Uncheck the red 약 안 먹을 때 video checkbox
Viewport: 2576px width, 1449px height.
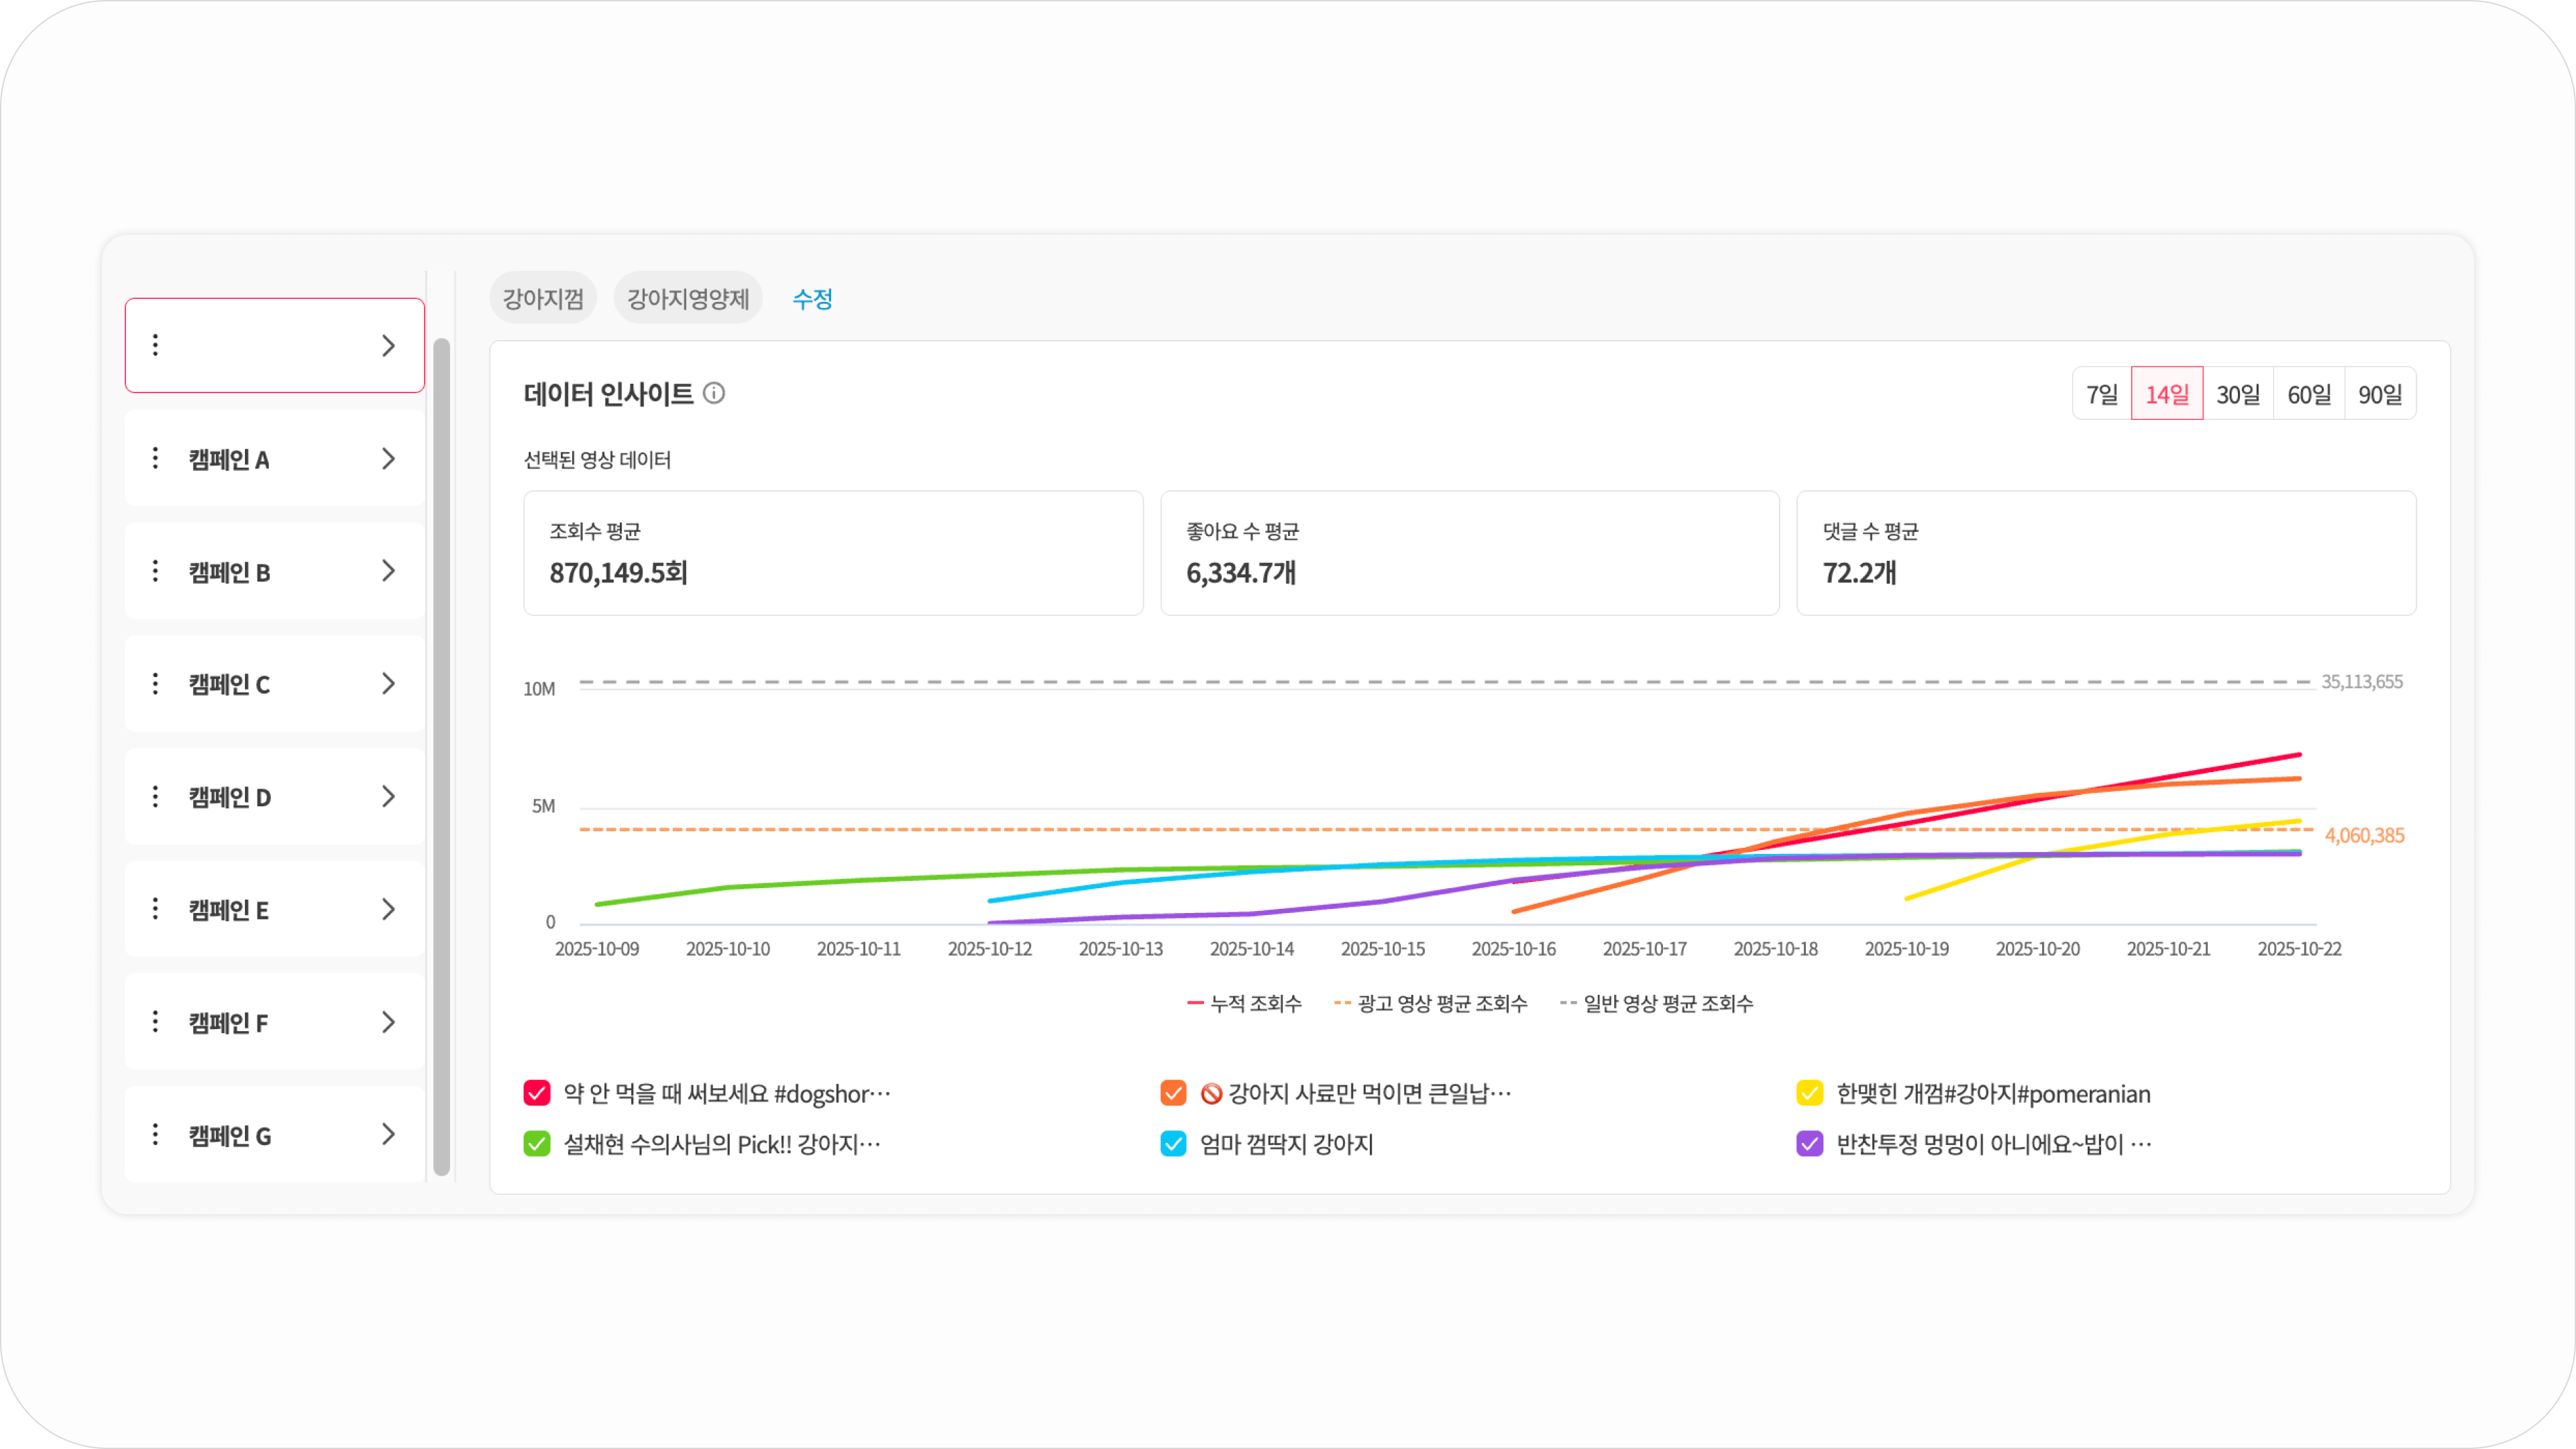tap(537, 1093)
